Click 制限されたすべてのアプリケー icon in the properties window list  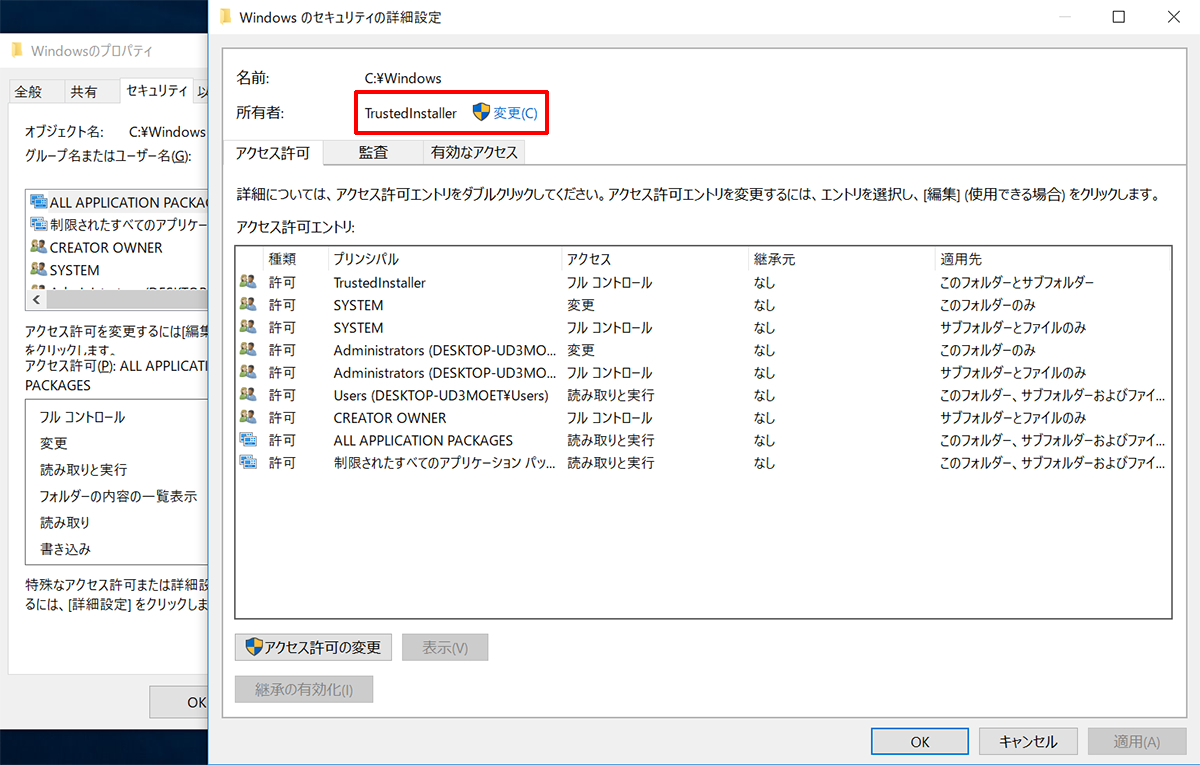pyautogui.click(x=39, y=224)
